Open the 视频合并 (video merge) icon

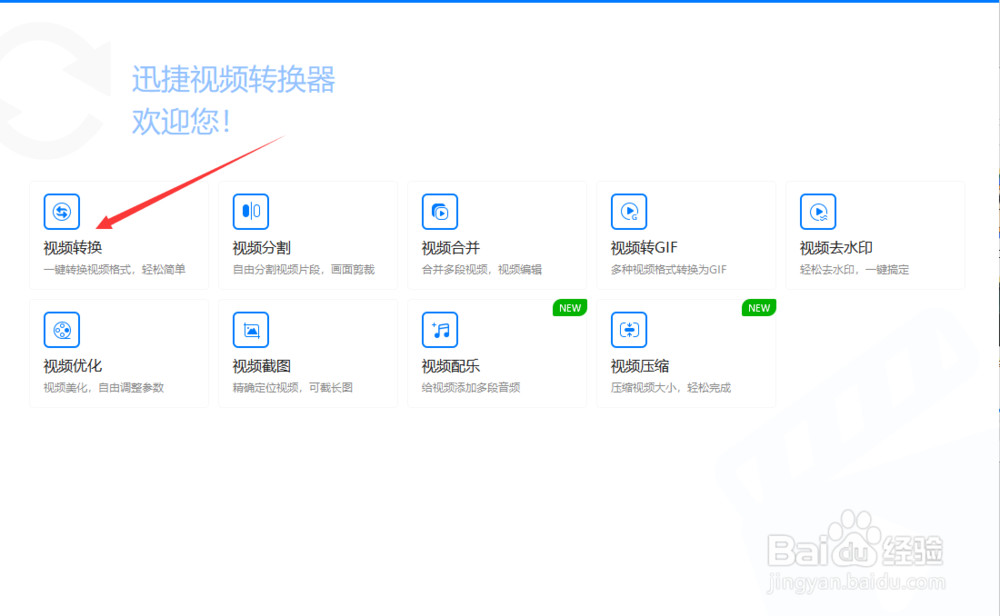click(x=439, y=211)
